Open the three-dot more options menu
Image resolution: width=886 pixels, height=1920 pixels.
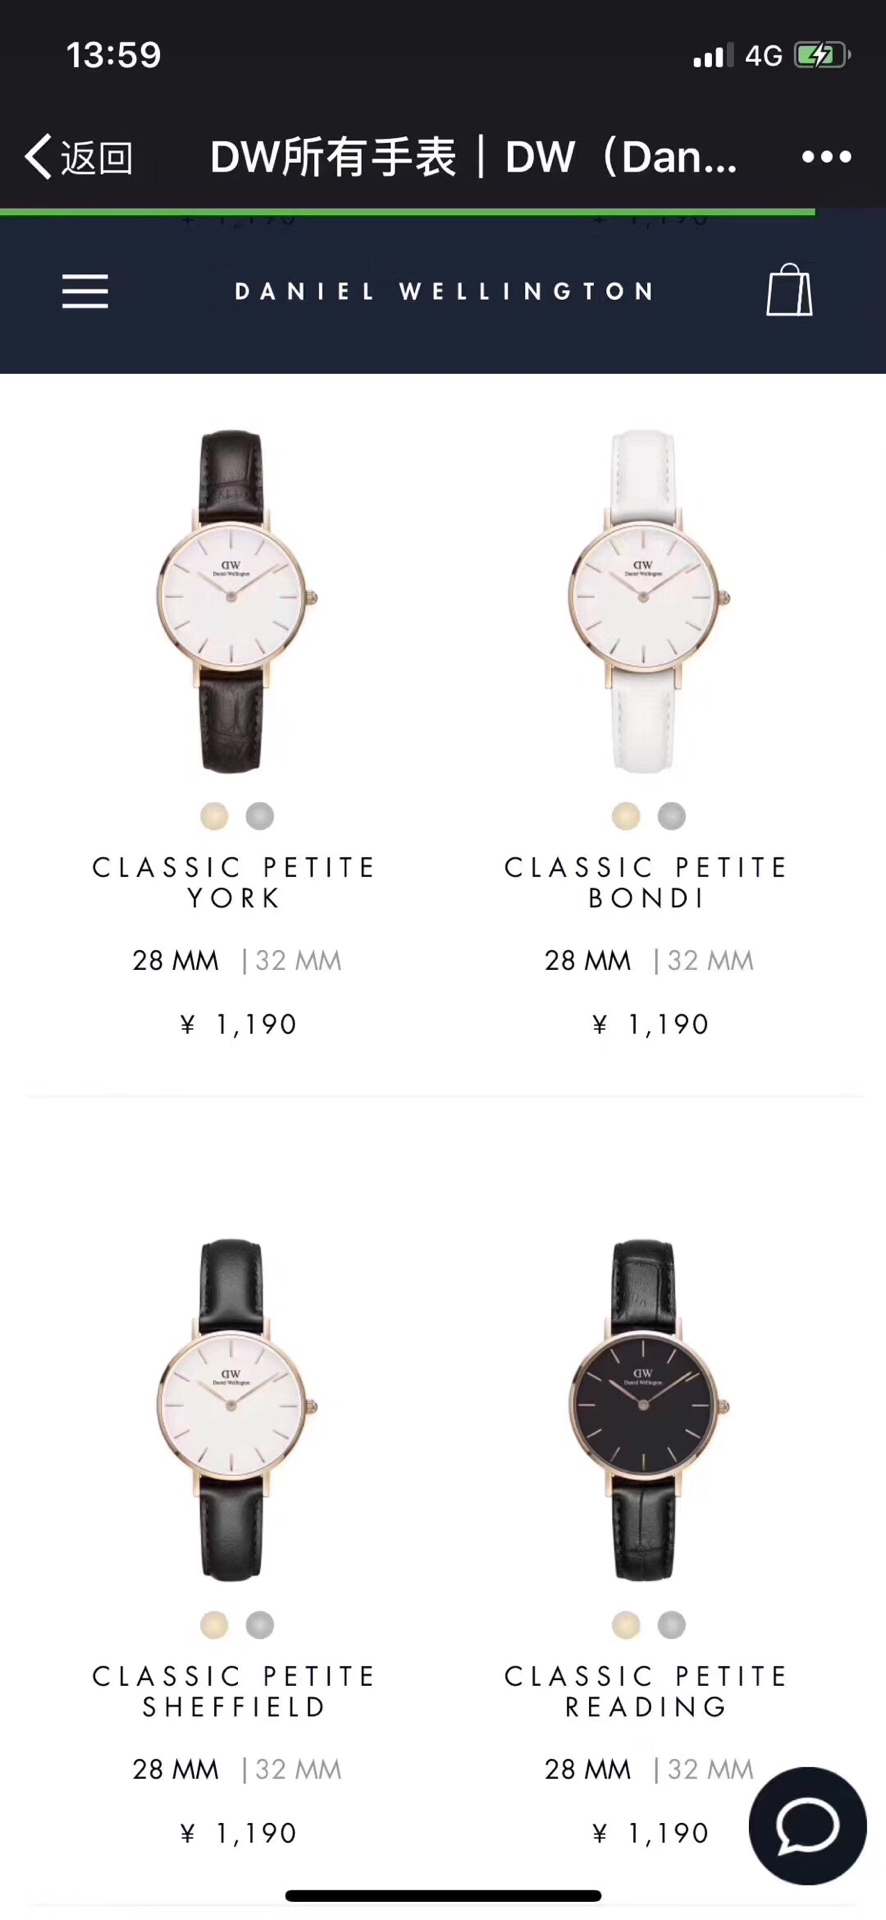(x=826, y=157)
